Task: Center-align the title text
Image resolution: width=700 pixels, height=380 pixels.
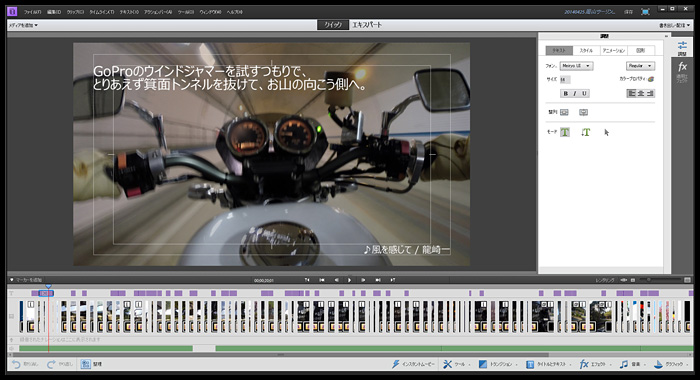Action: [641, 93]
